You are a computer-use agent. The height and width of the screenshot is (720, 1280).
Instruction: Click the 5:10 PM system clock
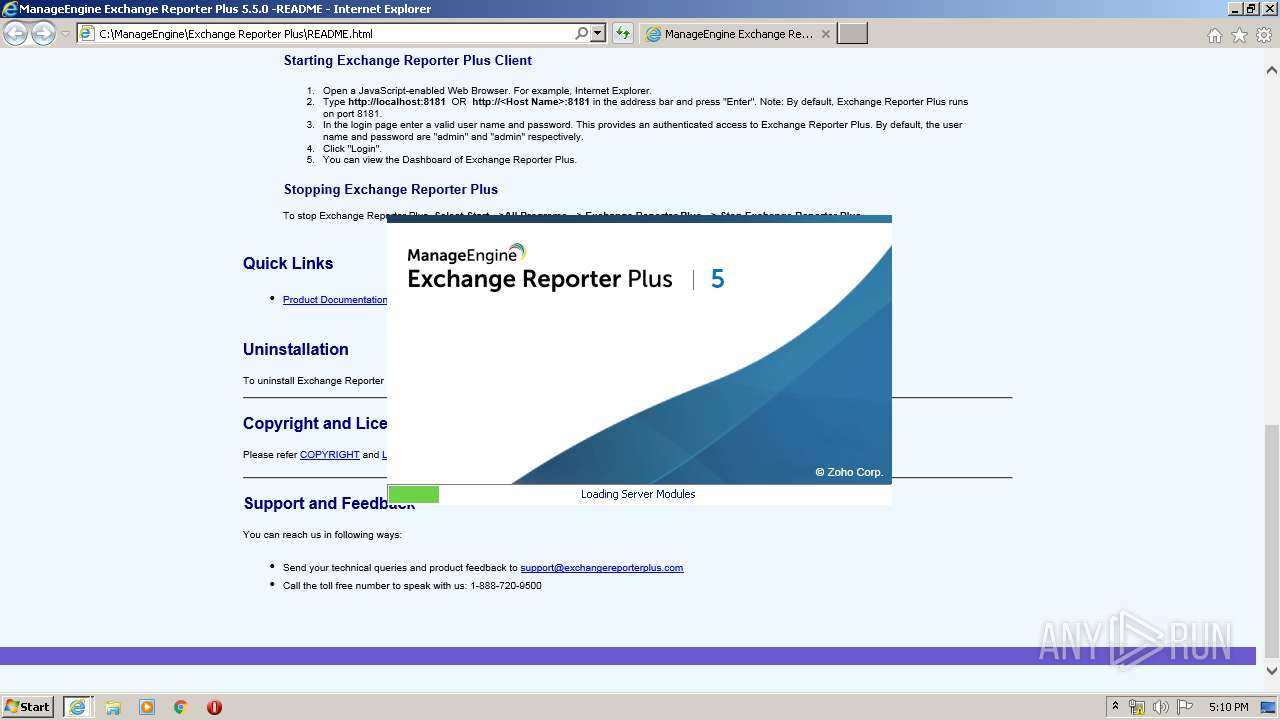coord(1228,707)
